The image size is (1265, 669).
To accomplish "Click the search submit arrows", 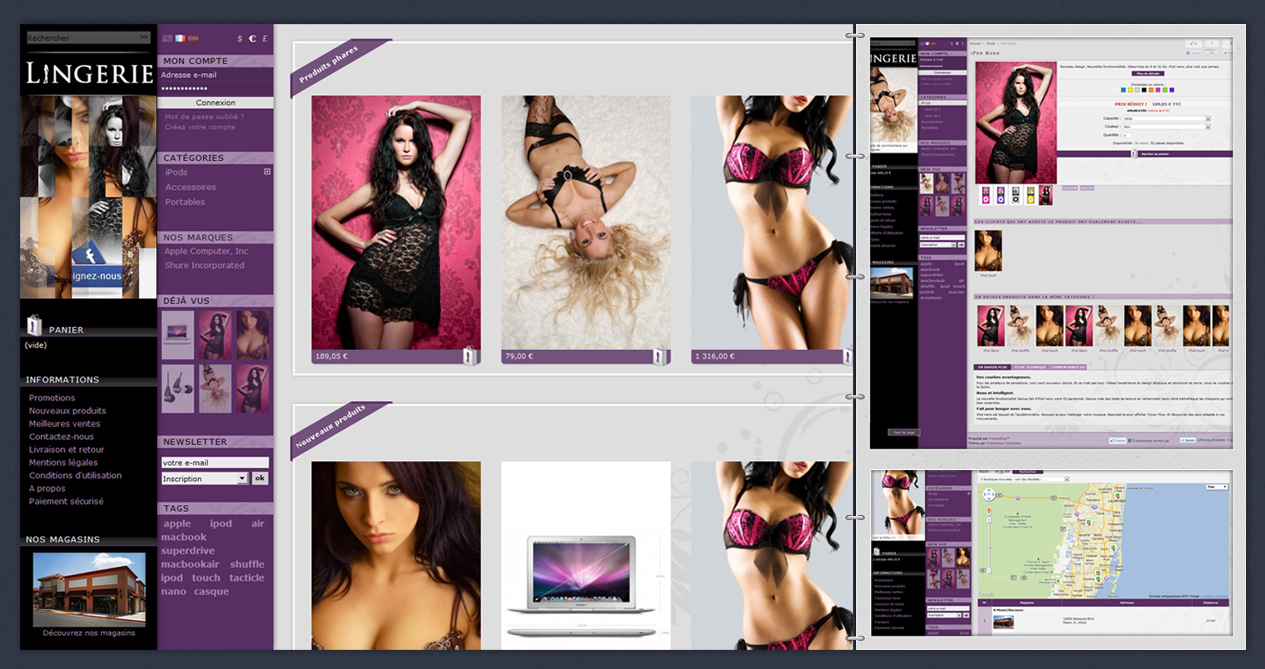I will click(144, 38).
